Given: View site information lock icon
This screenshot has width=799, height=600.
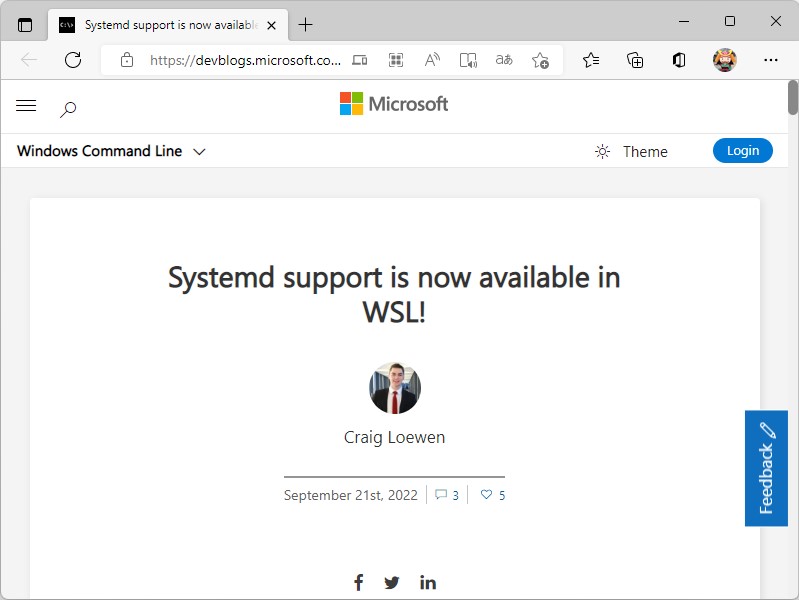Looking at the screenshot, I should pos(127,60).
